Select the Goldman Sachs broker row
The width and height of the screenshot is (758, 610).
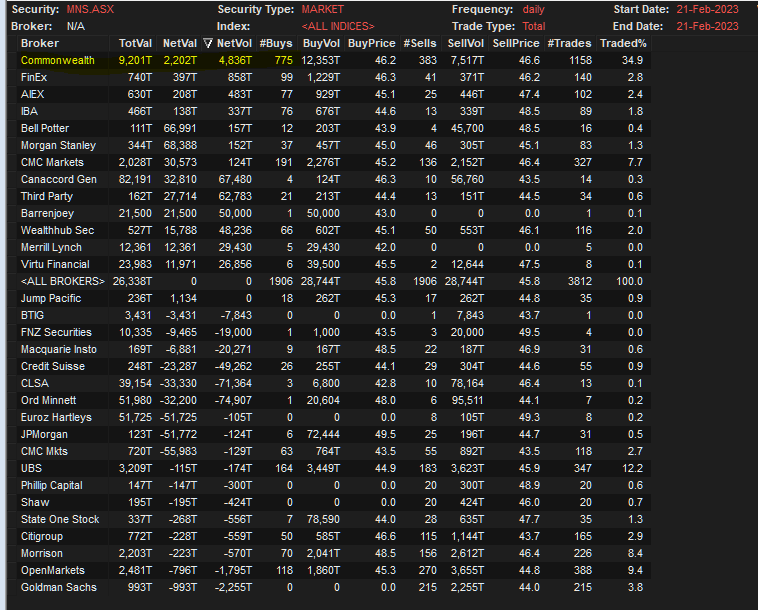click(x=334, y=587)
